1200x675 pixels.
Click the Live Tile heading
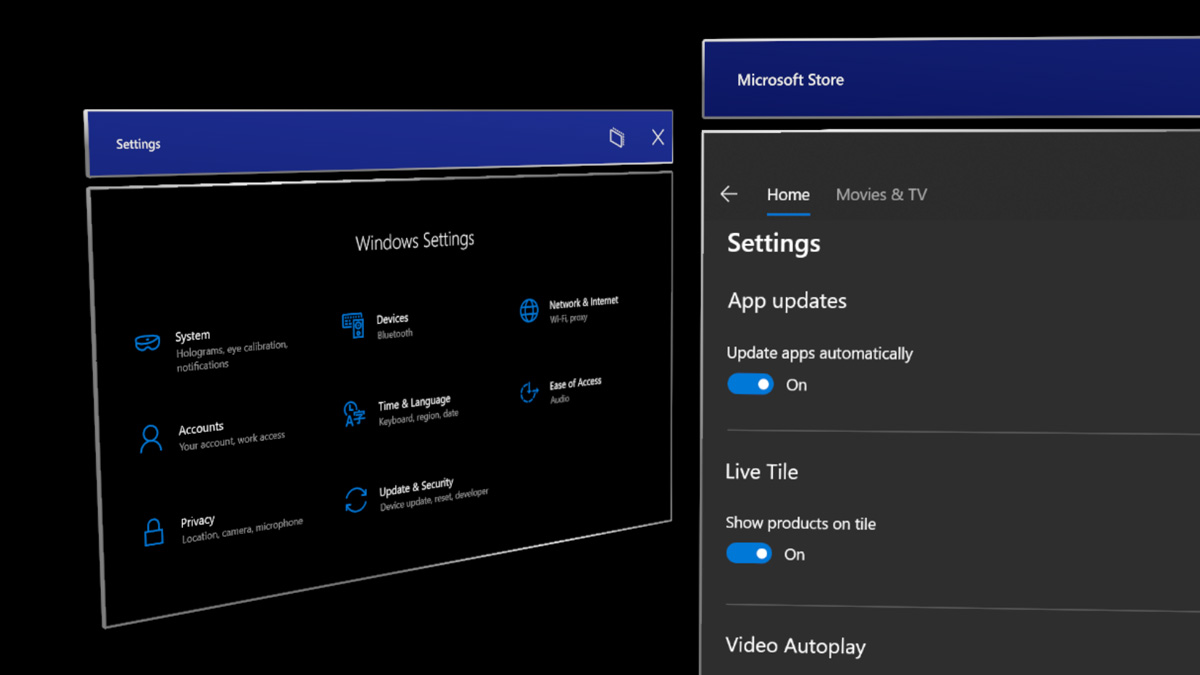coord(761,472)
